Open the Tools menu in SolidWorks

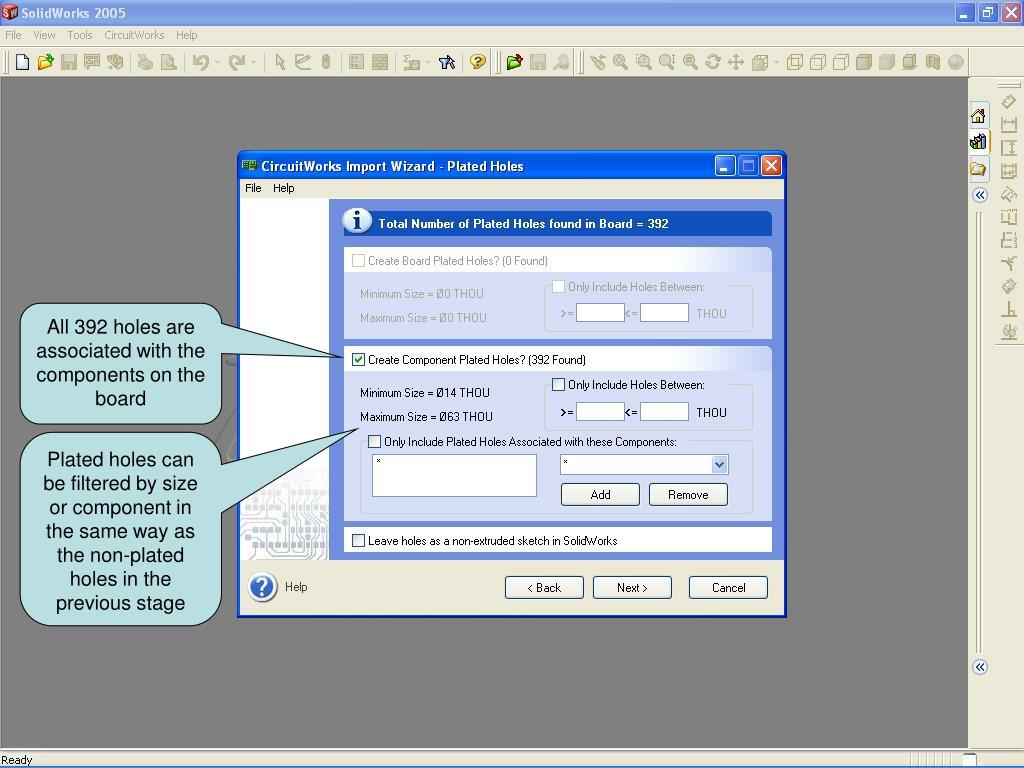tap(80, 35)
